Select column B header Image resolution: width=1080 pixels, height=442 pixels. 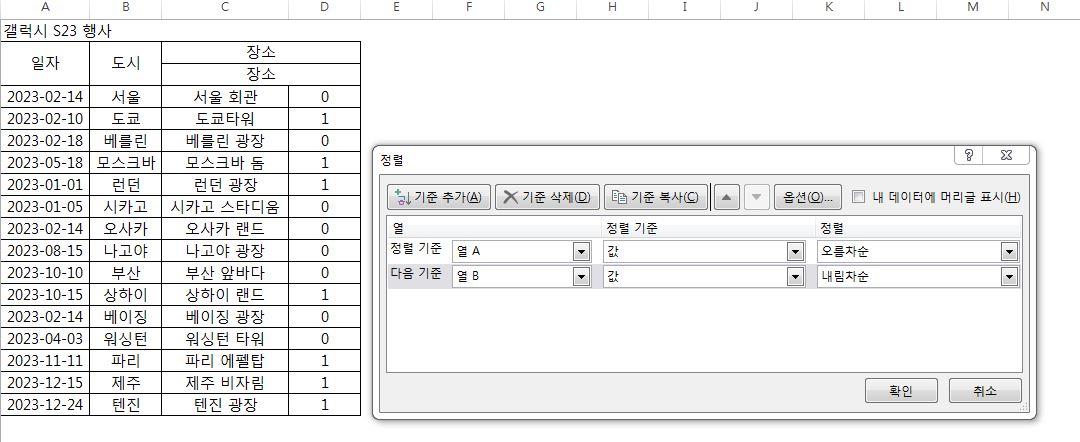click(x=125, y=8)
